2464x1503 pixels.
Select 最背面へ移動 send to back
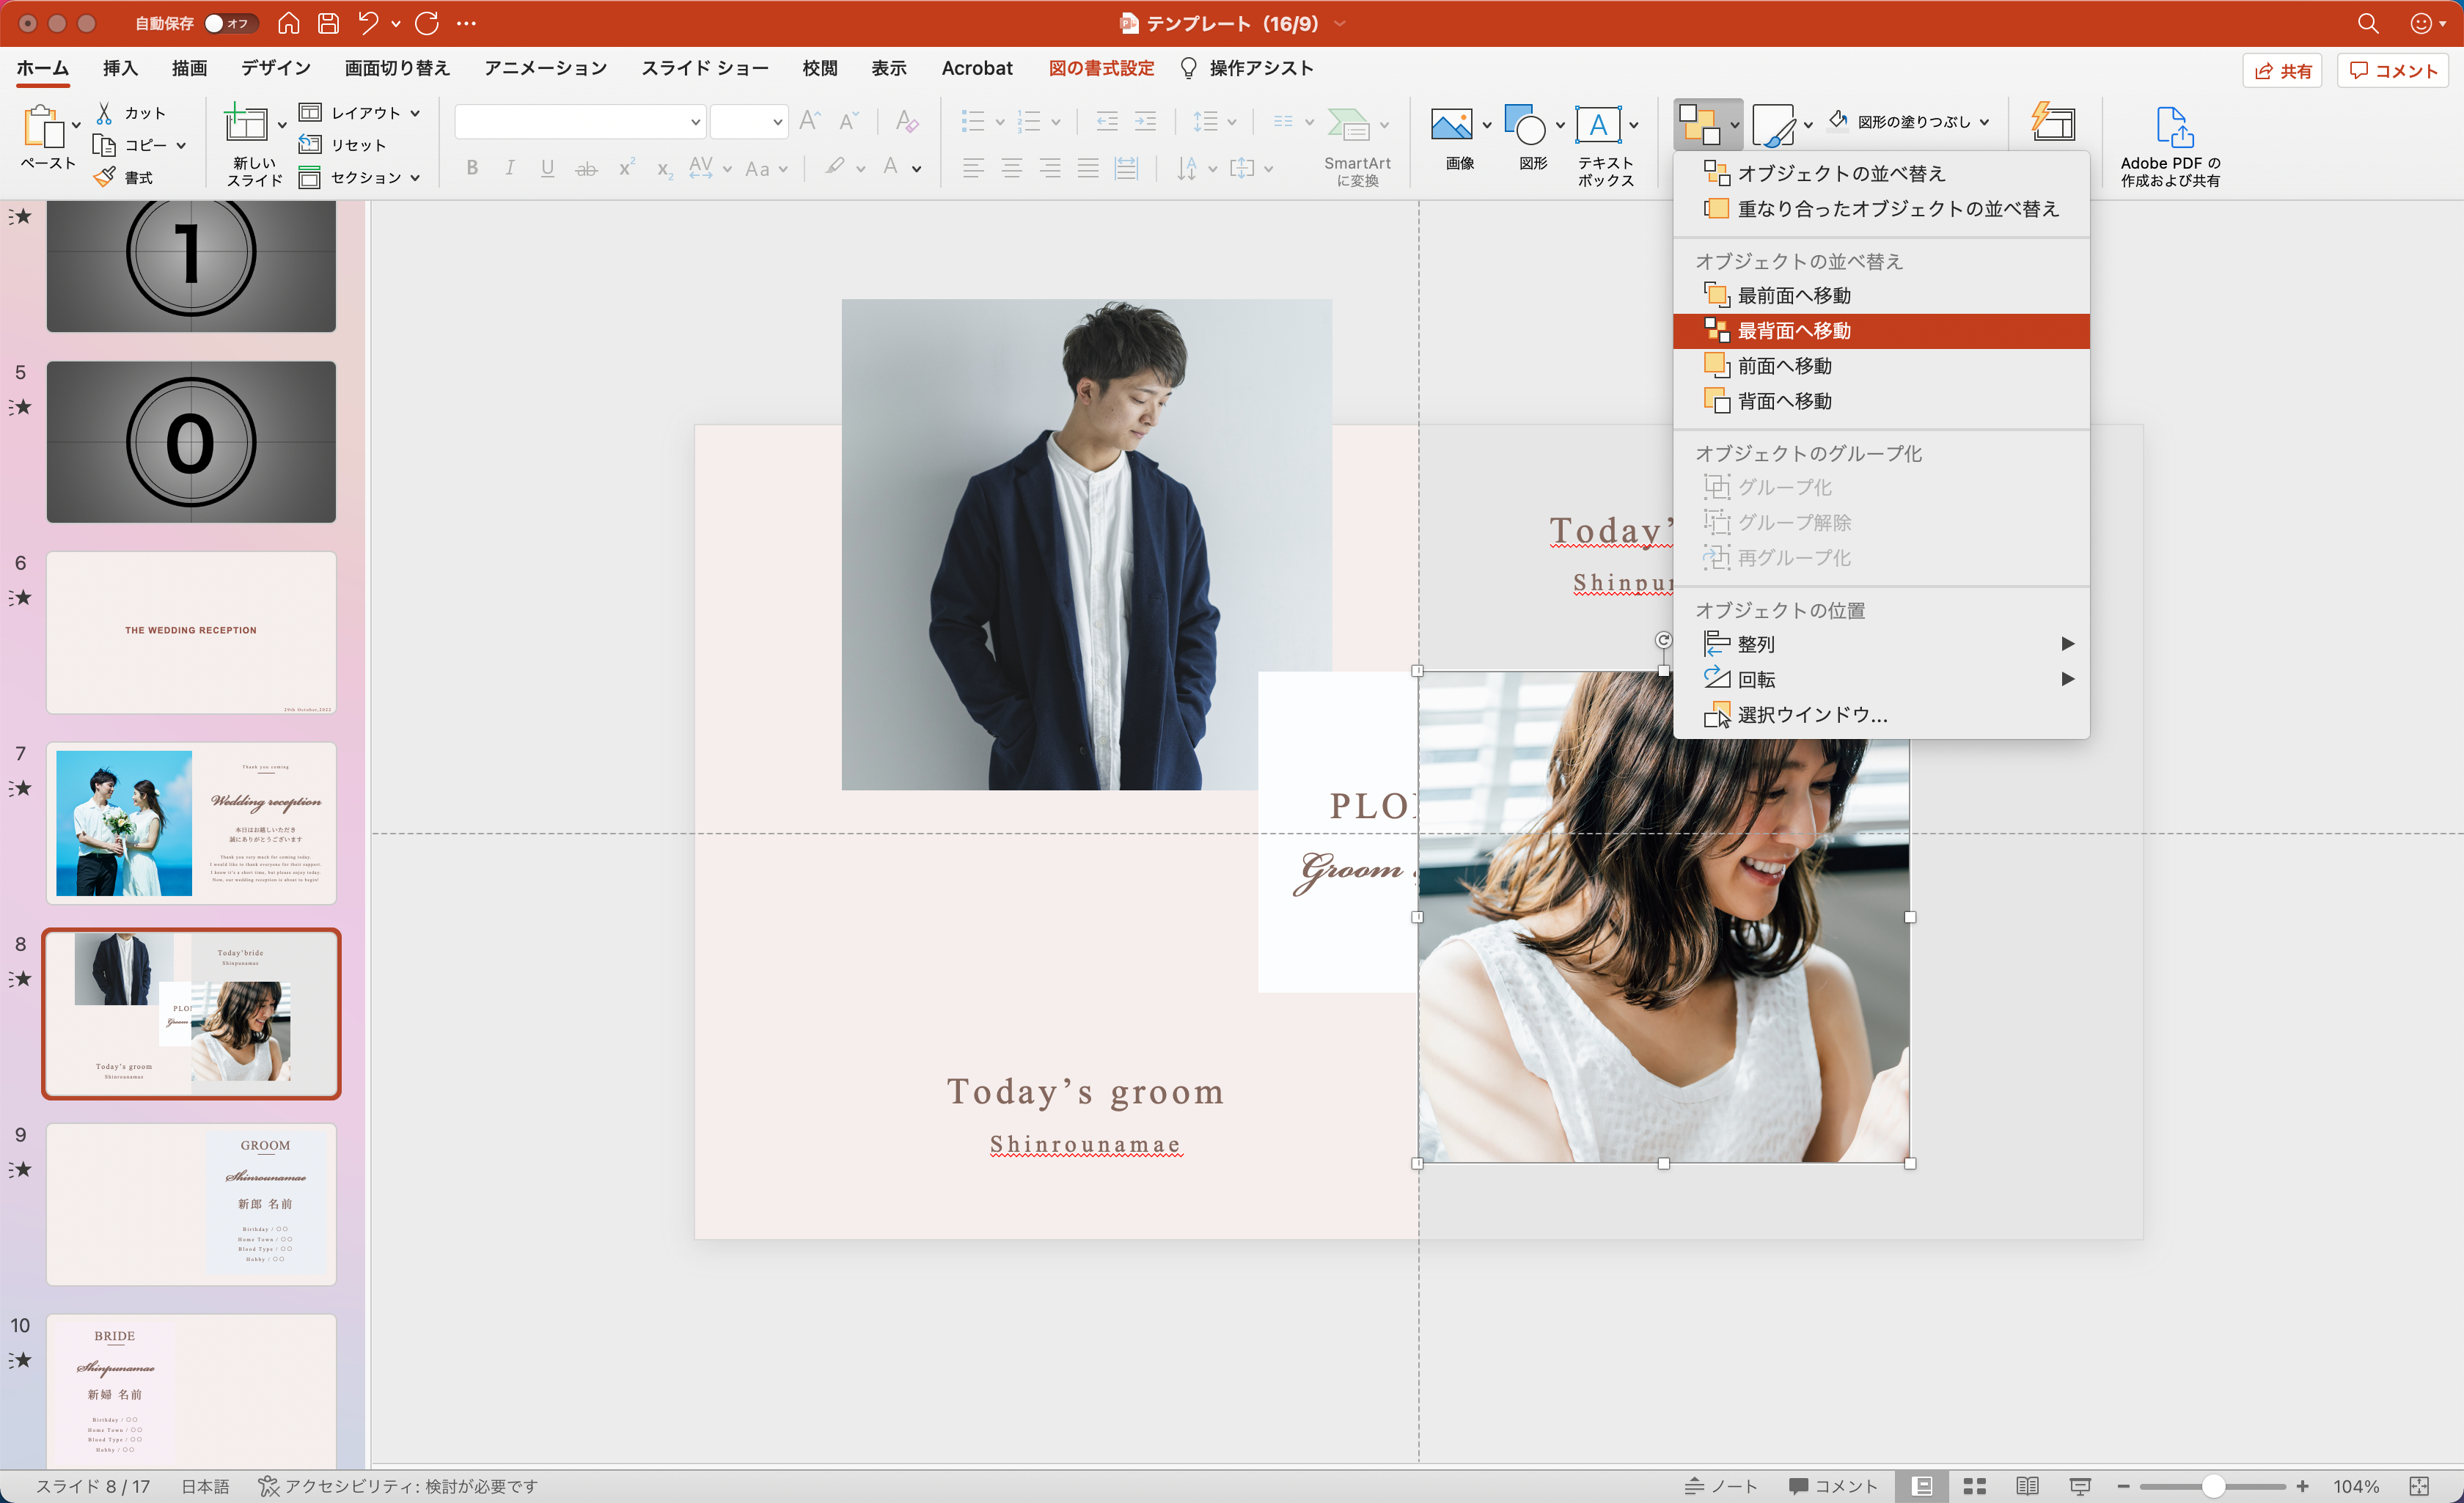[x=1881, y=331]
